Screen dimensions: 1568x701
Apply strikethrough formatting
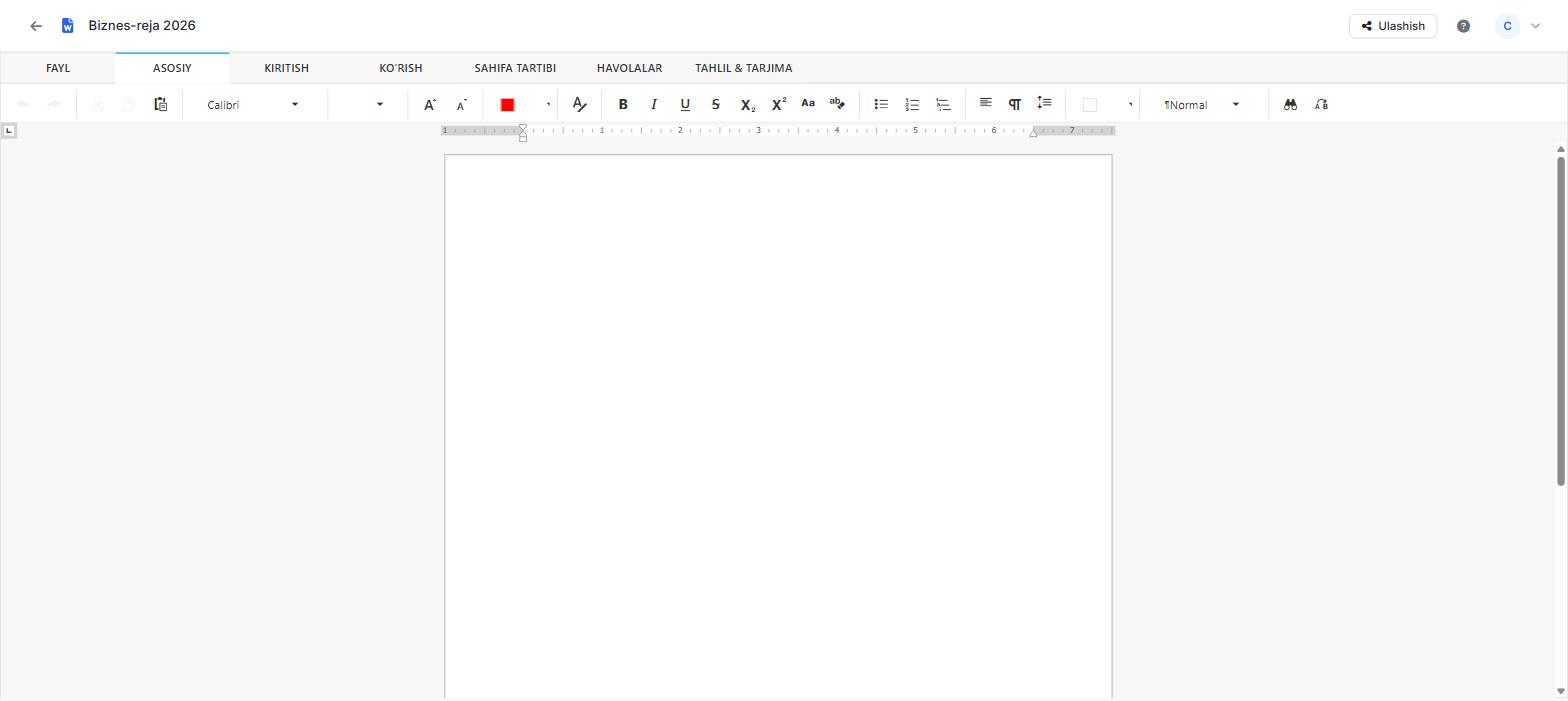(715, 104)
